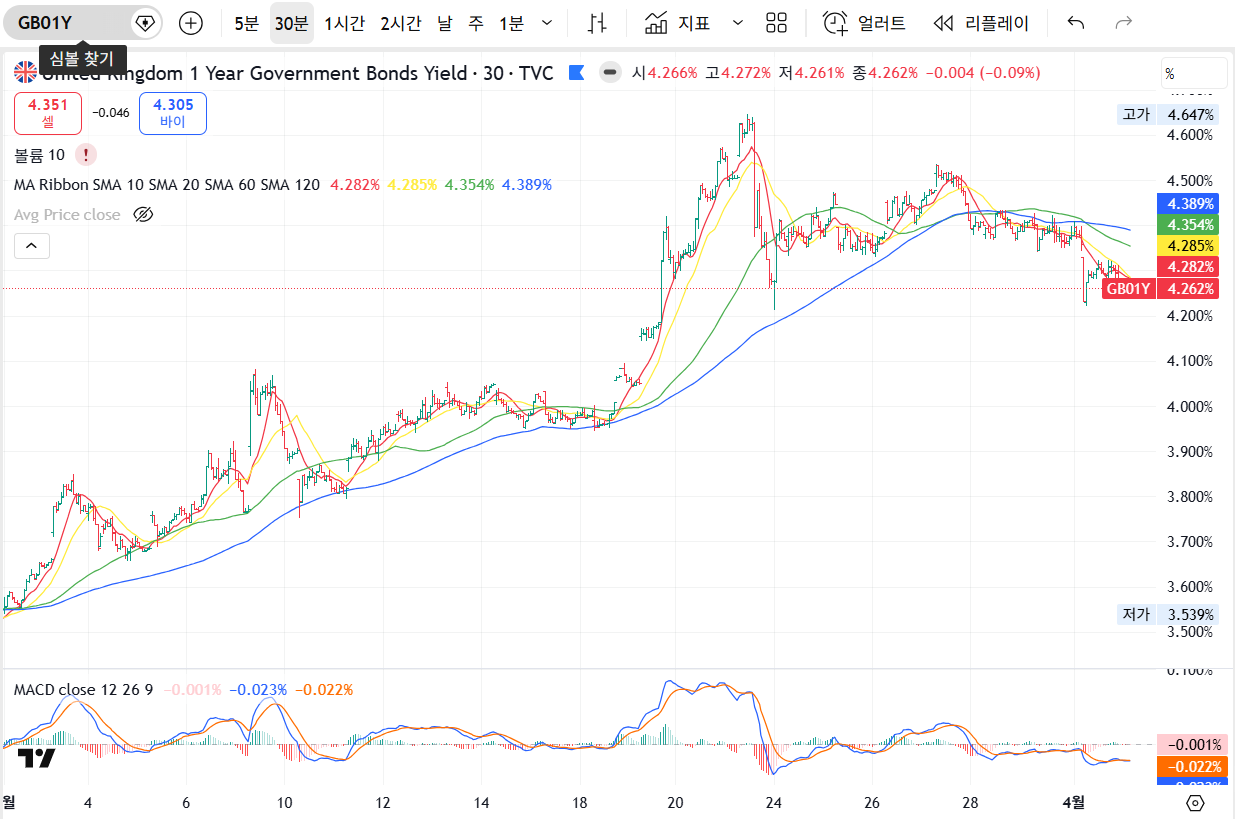This screenshot has width=1235, height=819.
Task: Start bar 리플레이 mode
Action: click(x=981, y=23)
